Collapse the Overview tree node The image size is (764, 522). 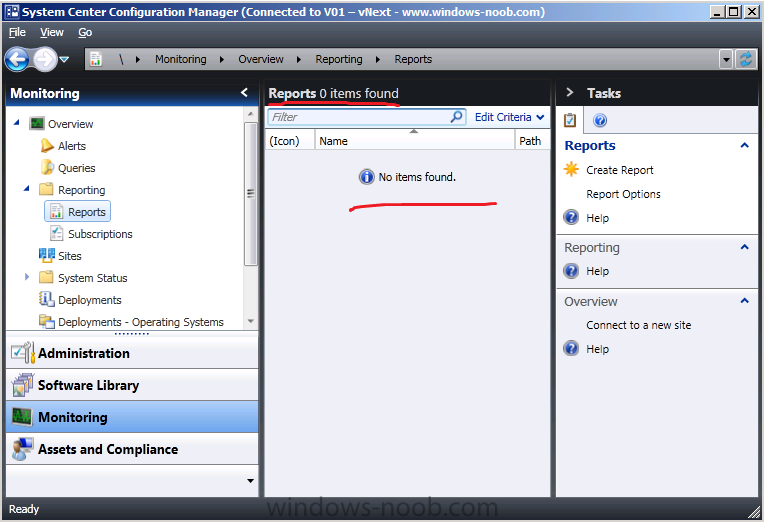pyautogui.click(x=17, y=122)
